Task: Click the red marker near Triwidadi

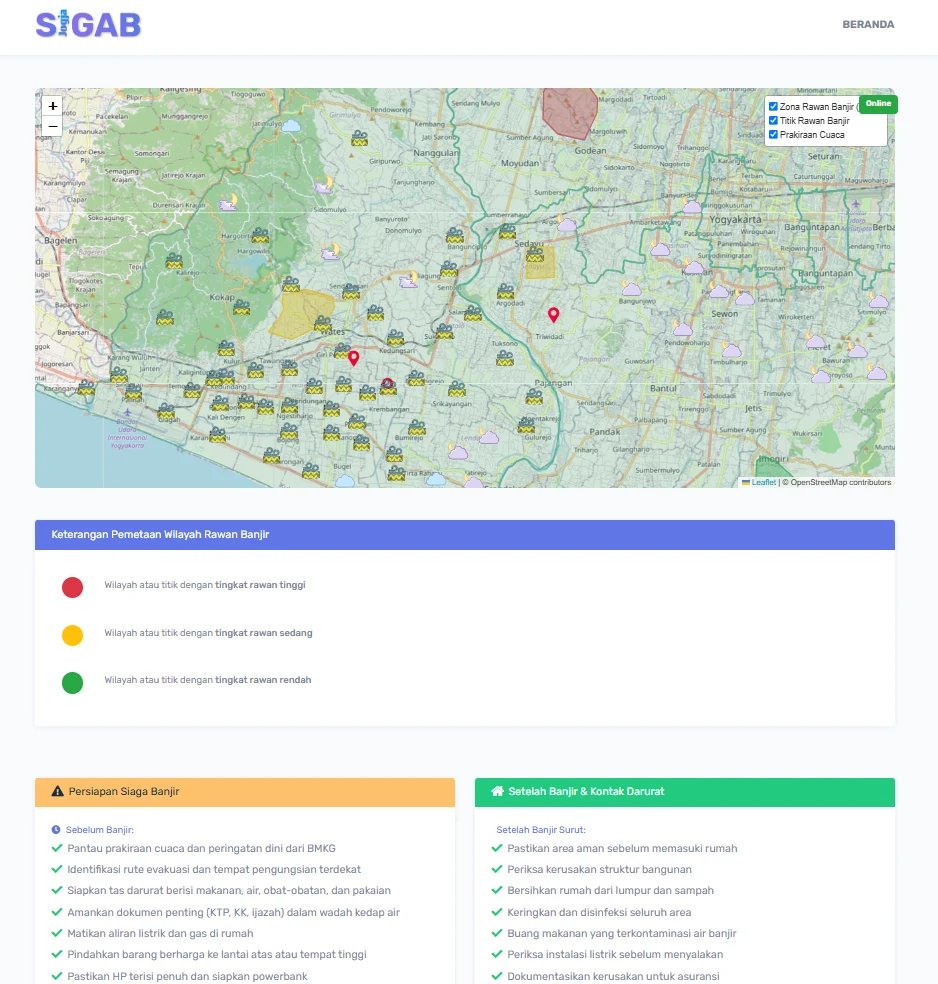Action: (x=553, y=314)
